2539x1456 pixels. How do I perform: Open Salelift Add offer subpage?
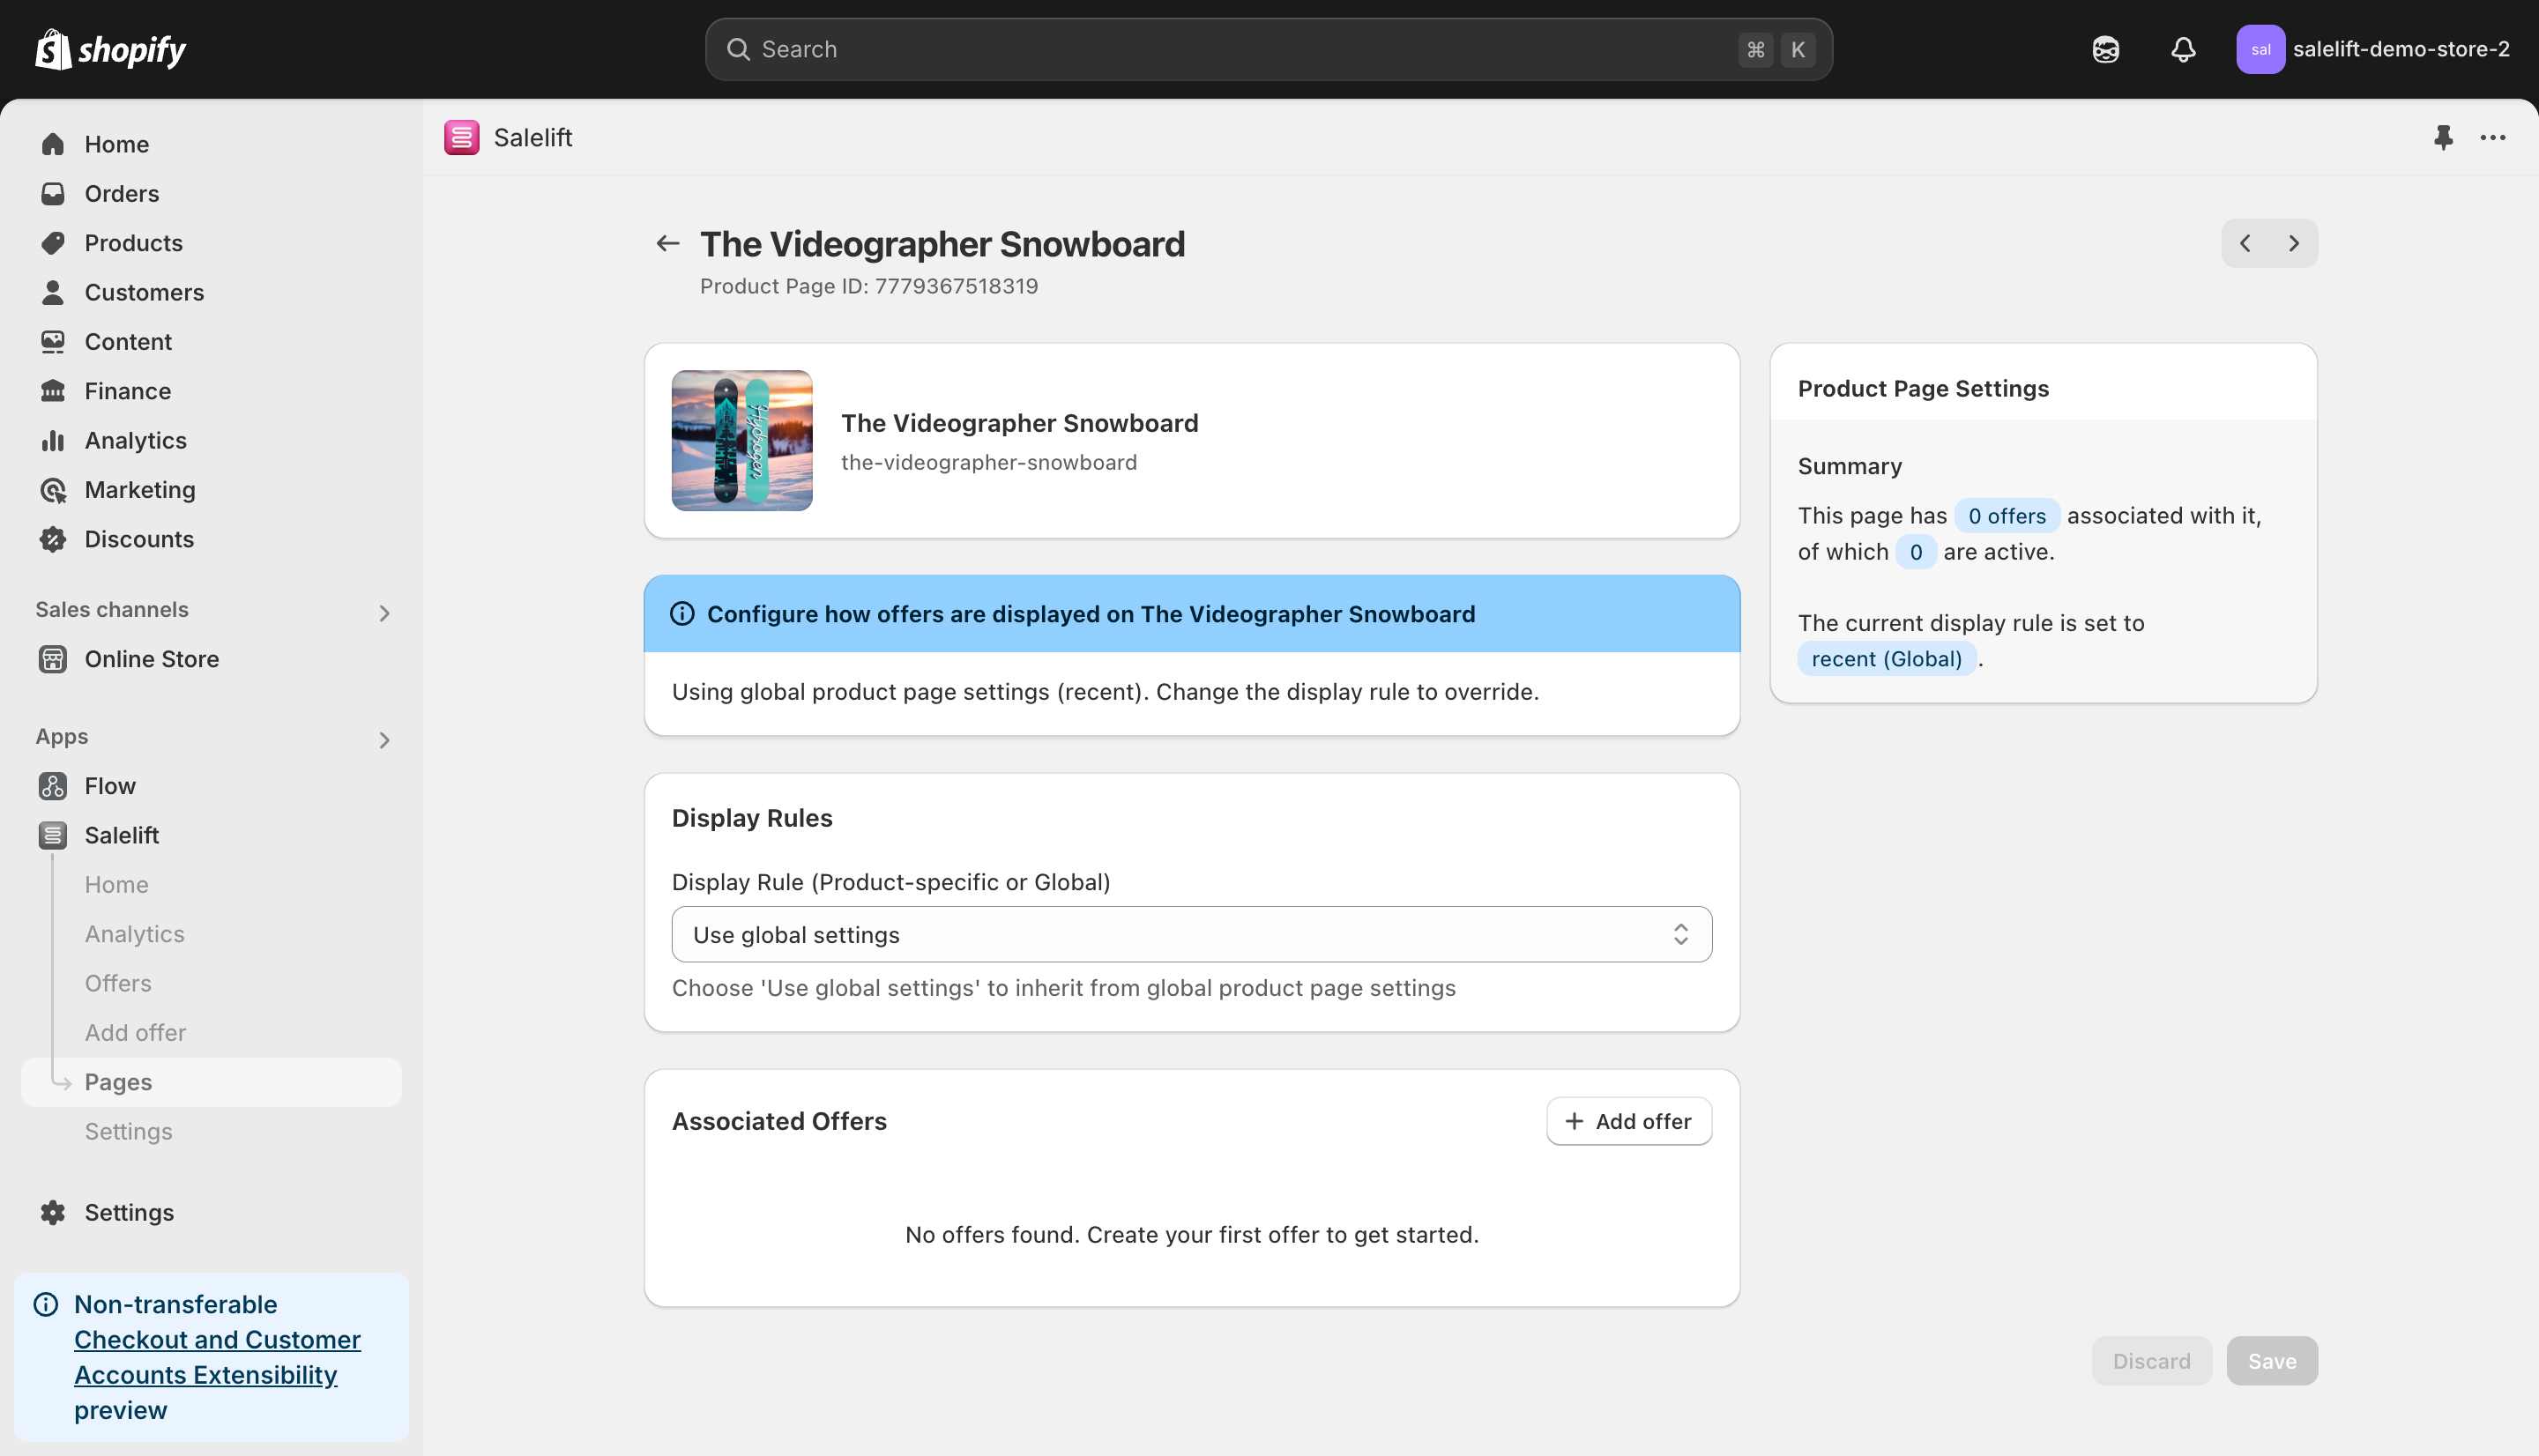[x=135, y=1032]
